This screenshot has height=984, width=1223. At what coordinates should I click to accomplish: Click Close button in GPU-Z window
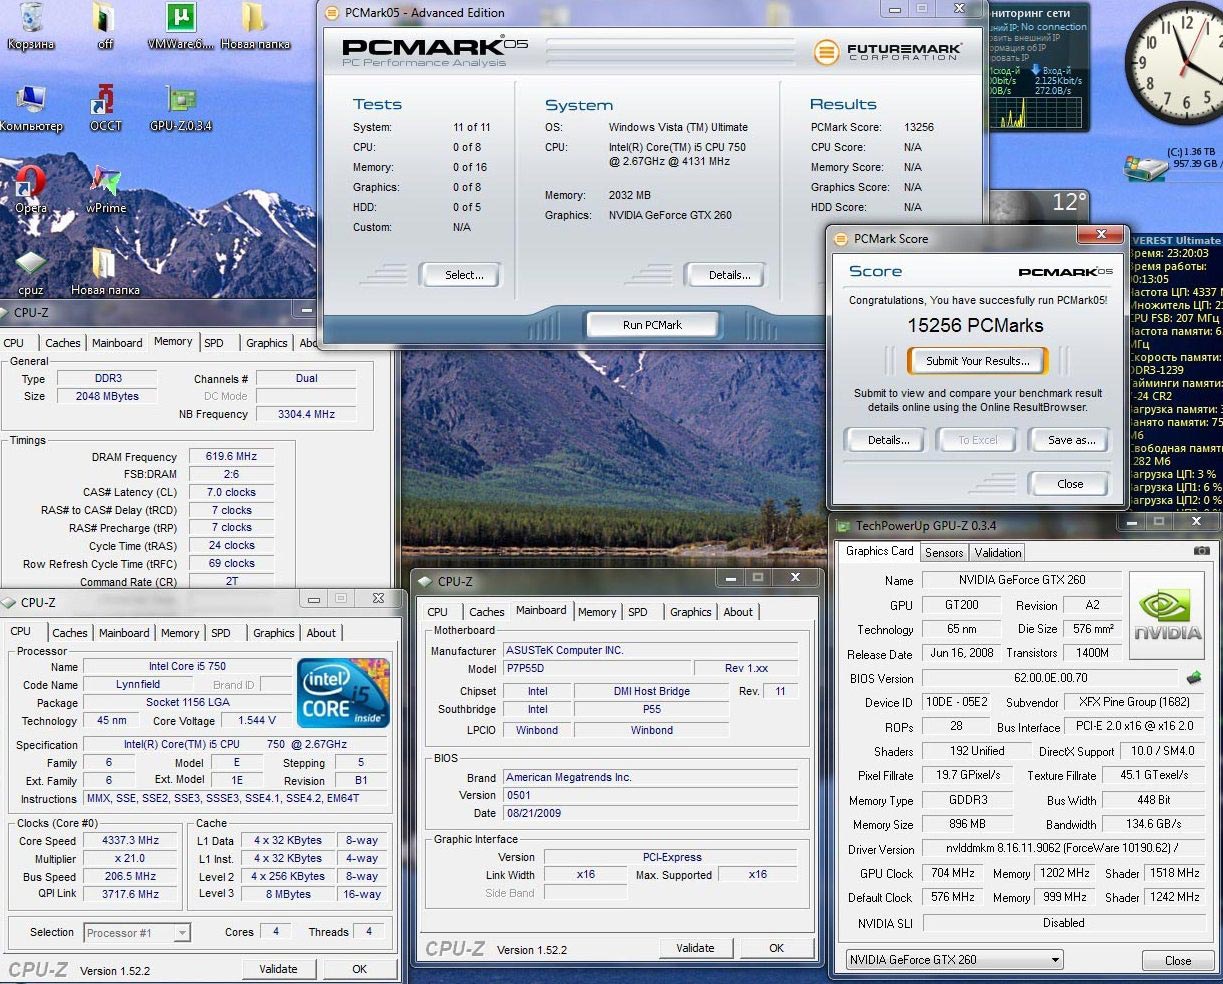(1178, 961)
